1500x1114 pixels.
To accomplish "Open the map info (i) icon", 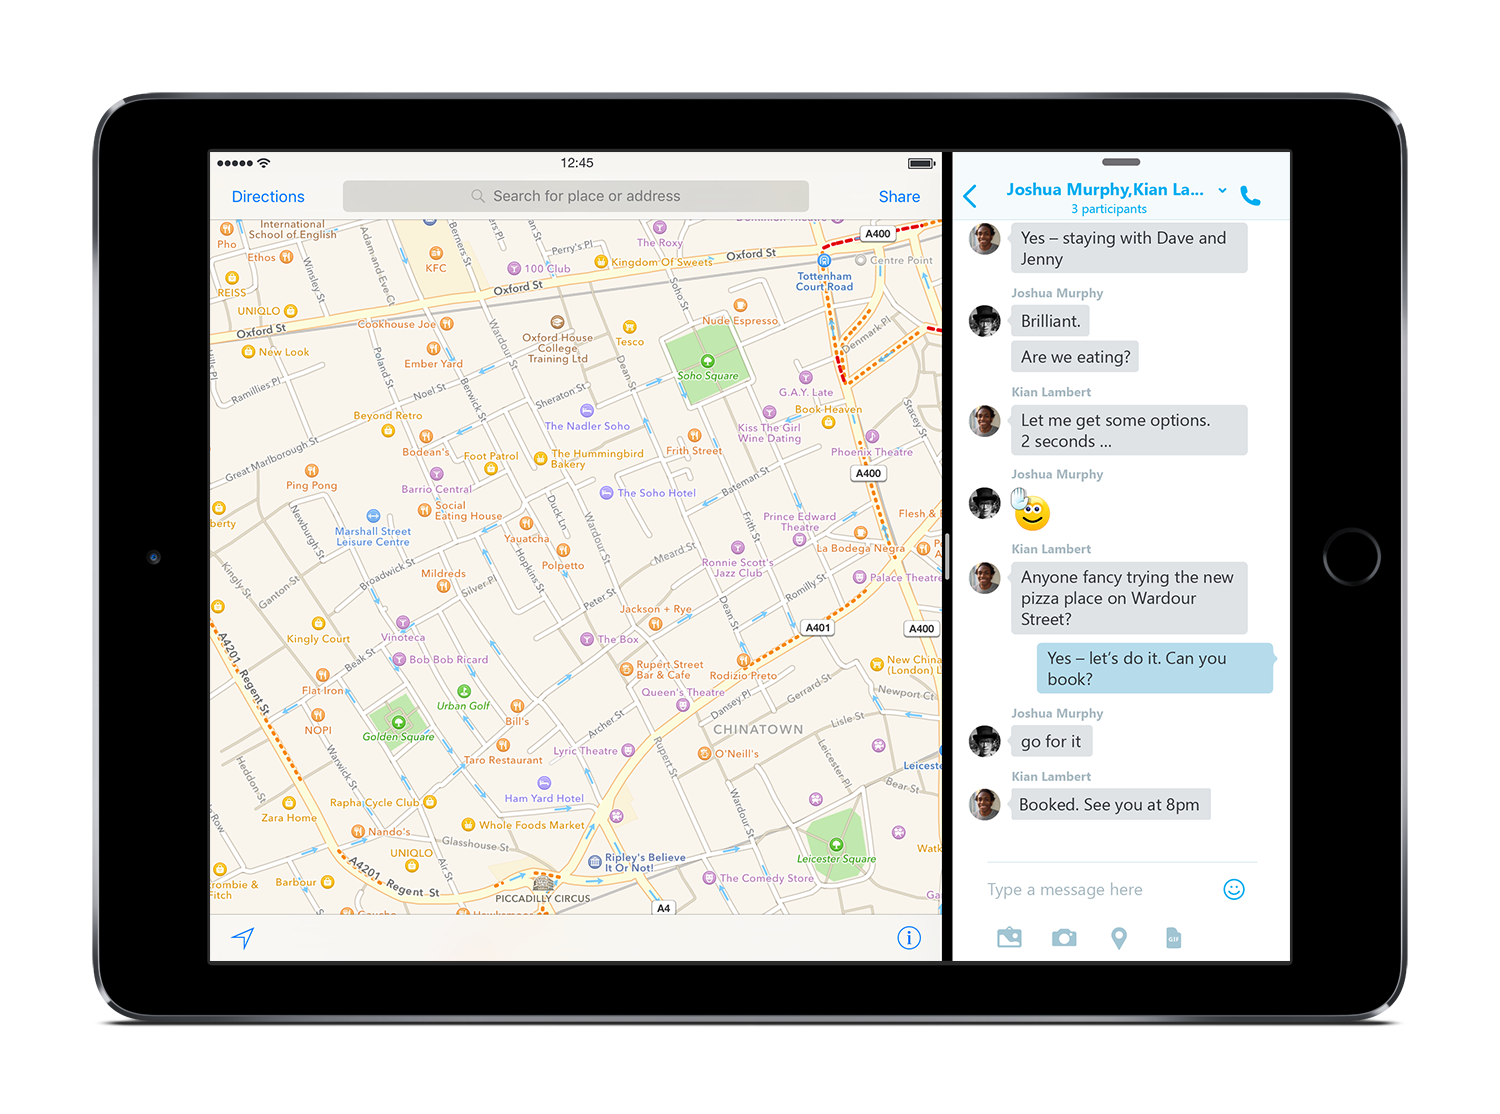I will [908, 938].
